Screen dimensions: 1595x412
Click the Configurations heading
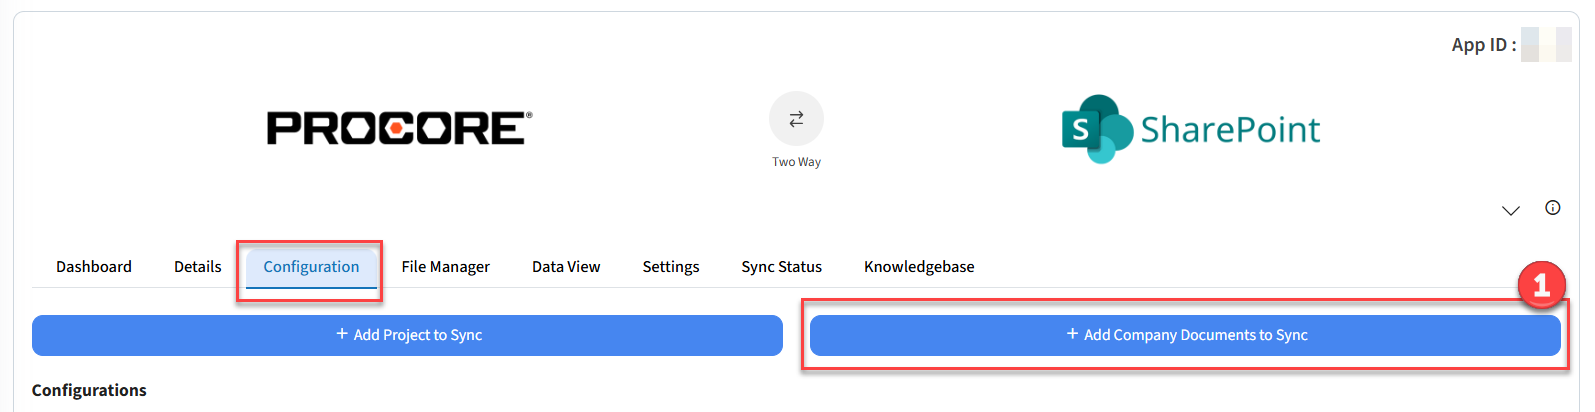89,390
